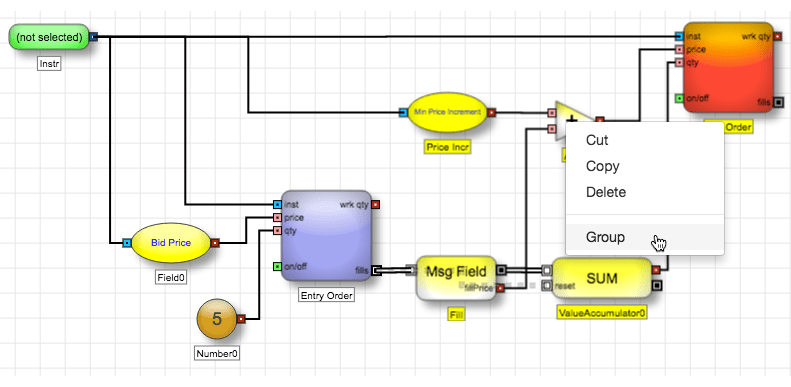Open the (not selected) instrument selector

[49, 37]
